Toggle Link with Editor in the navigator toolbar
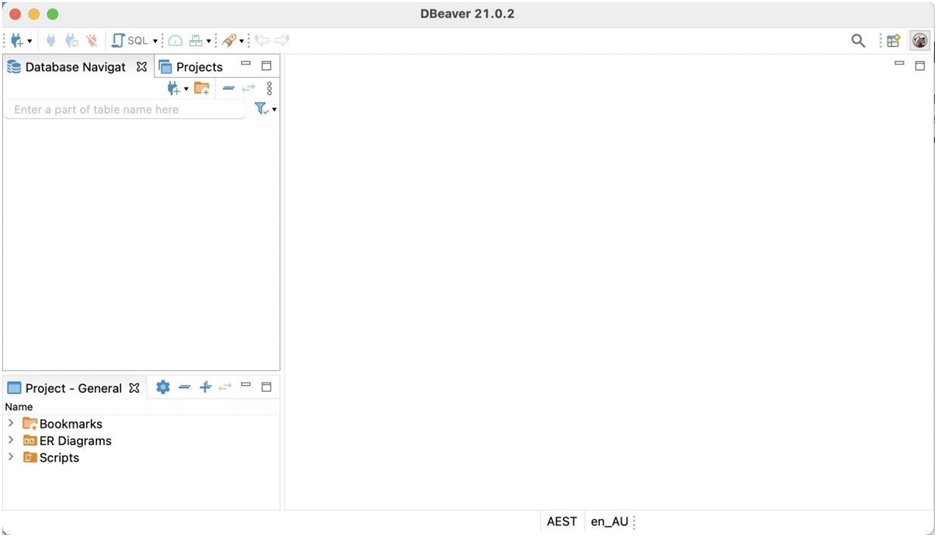This screenshot has width=937, height=537. (x=249, y=88)
